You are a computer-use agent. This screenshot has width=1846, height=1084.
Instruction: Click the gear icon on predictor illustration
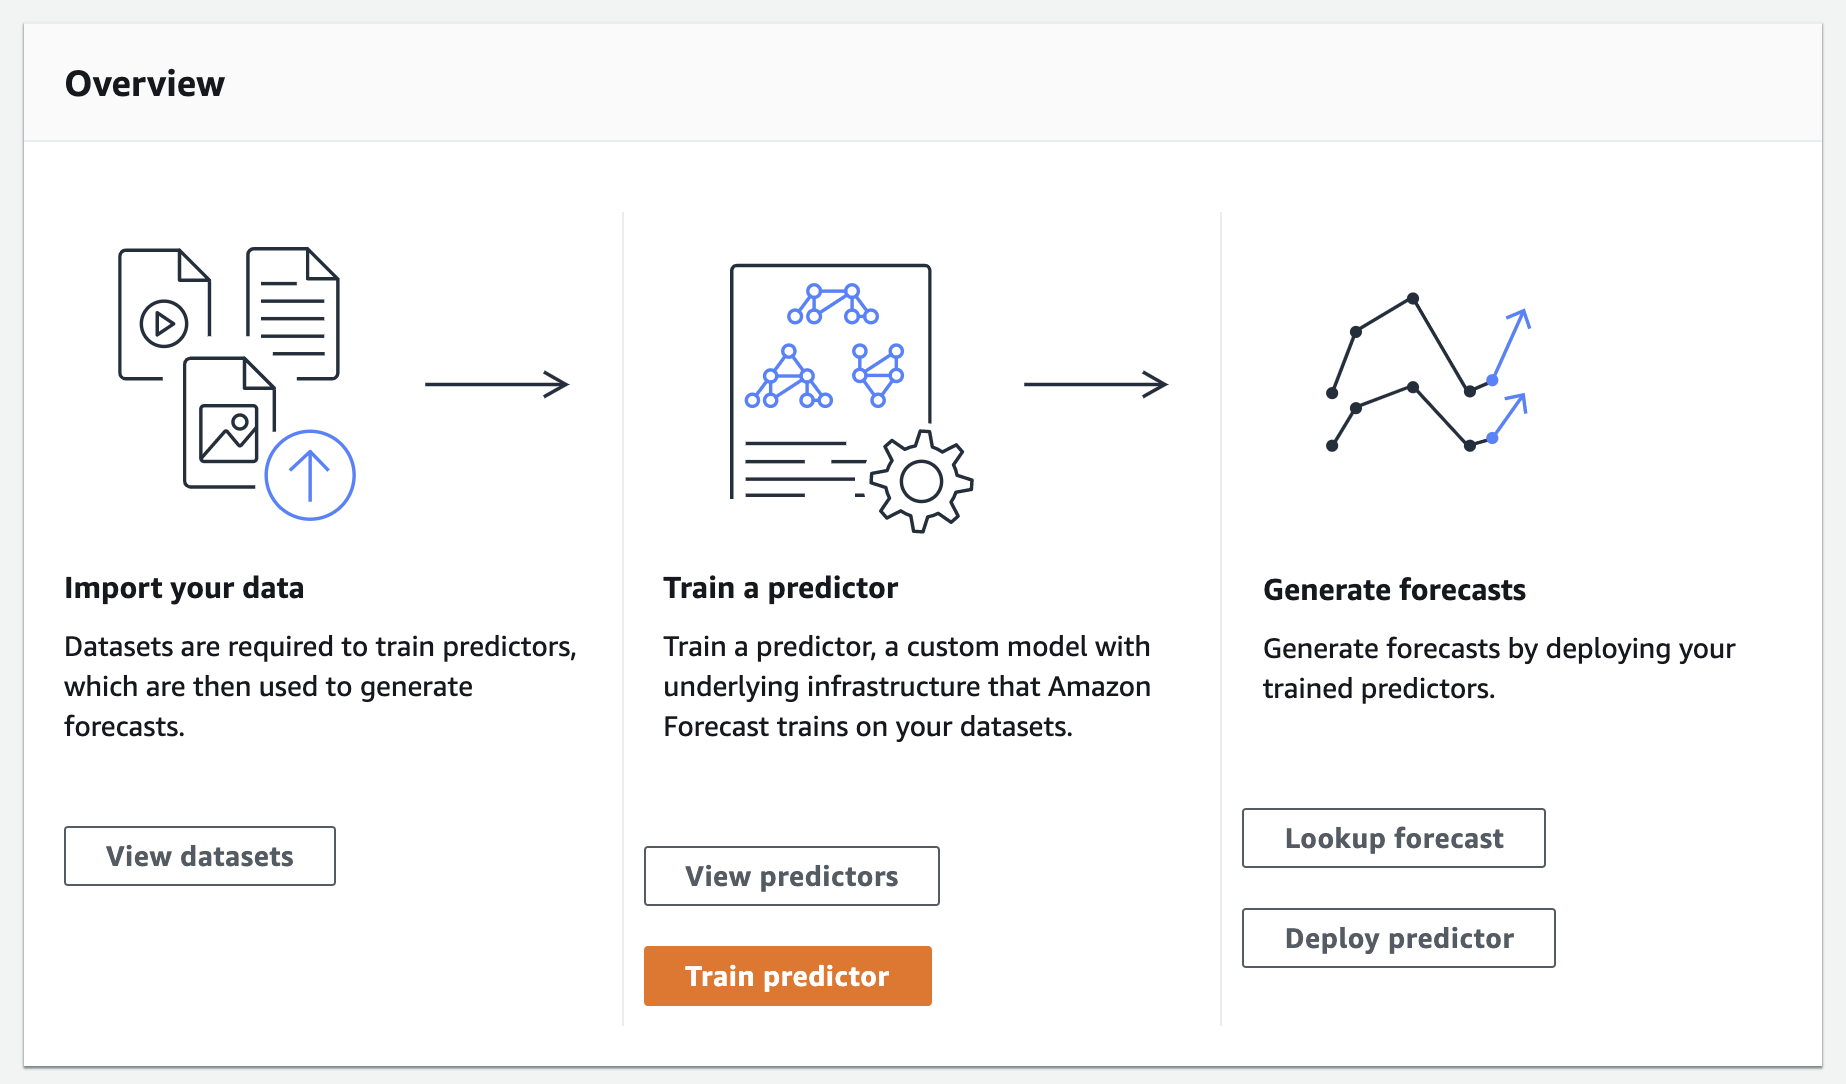click(921, 482)
